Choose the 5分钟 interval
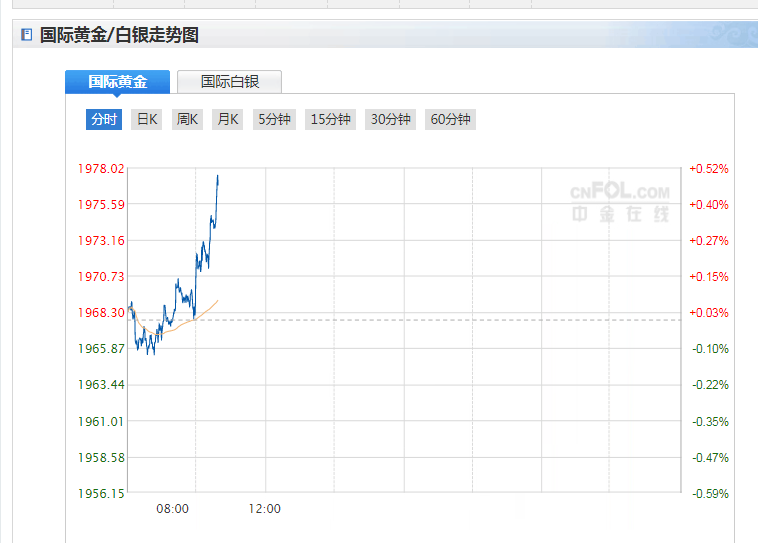 click(274, 120)
